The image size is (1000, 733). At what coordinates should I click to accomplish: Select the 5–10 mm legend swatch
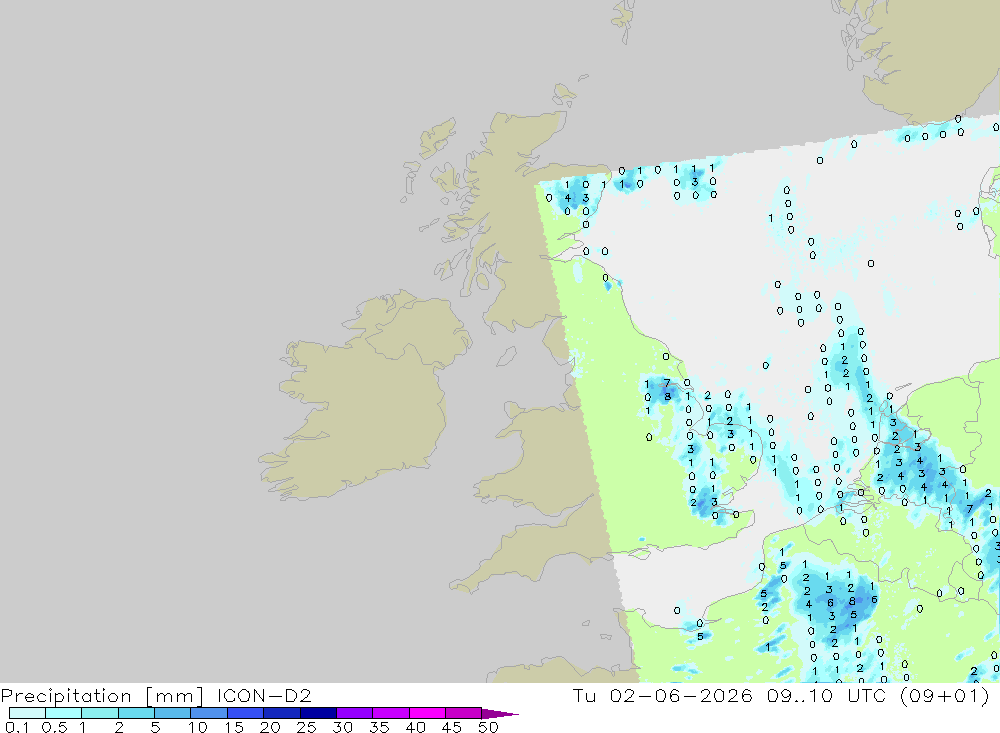coord(172,713)
